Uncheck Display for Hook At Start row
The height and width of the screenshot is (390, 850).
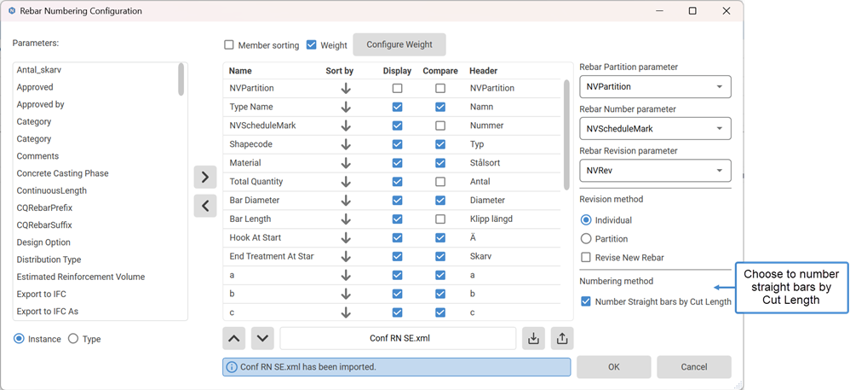point(397,238)
